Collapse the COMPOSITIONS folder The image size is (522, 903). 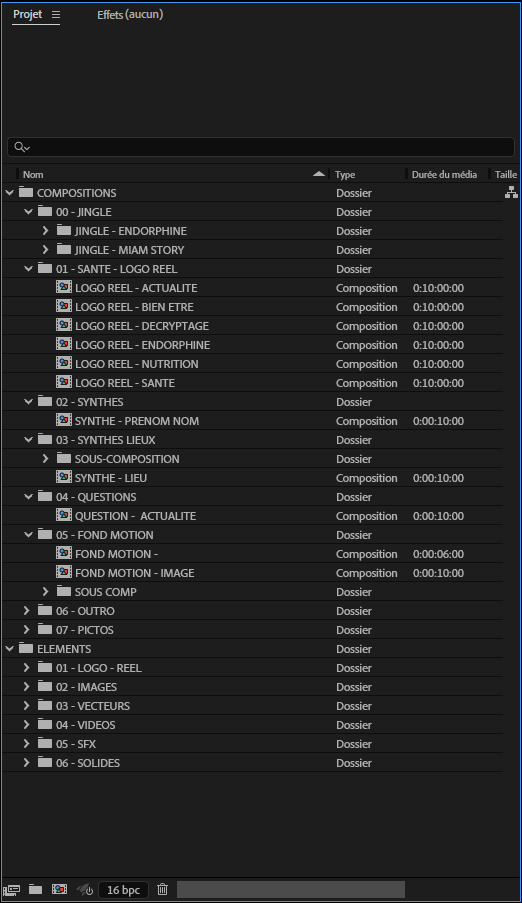9,193
